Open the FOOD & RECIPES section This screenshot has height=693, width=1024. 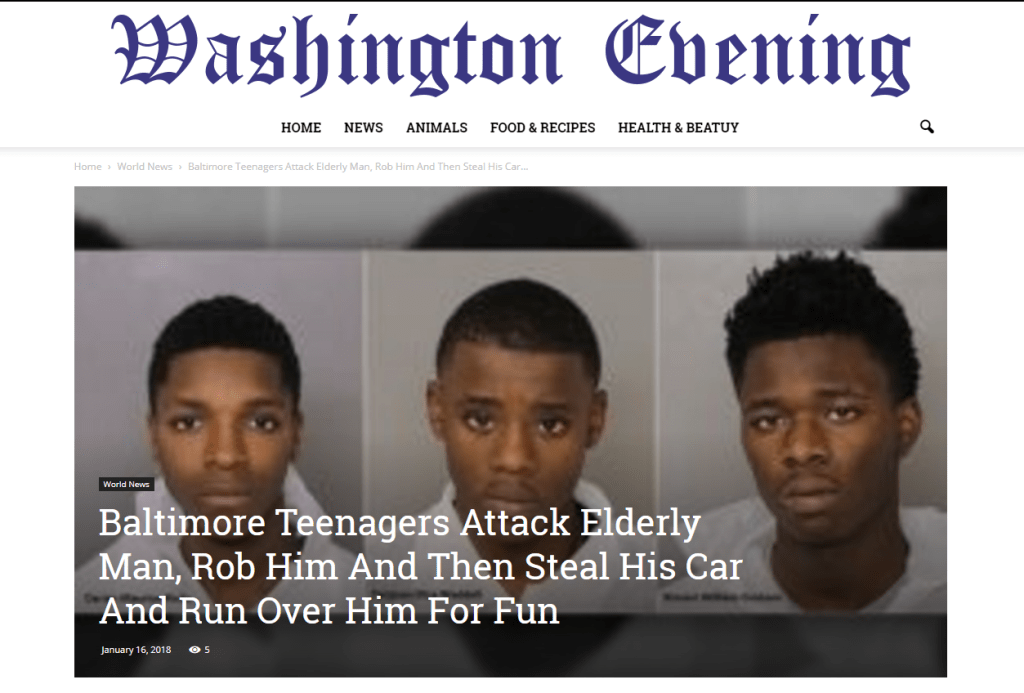click(x=543, y=127)
